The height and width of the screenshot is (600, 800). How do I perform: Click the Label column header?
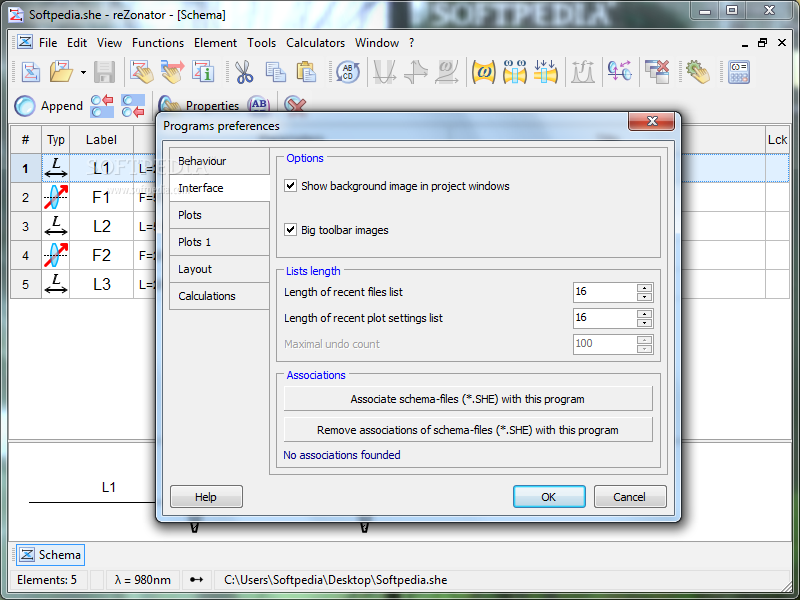click(101, 140)
